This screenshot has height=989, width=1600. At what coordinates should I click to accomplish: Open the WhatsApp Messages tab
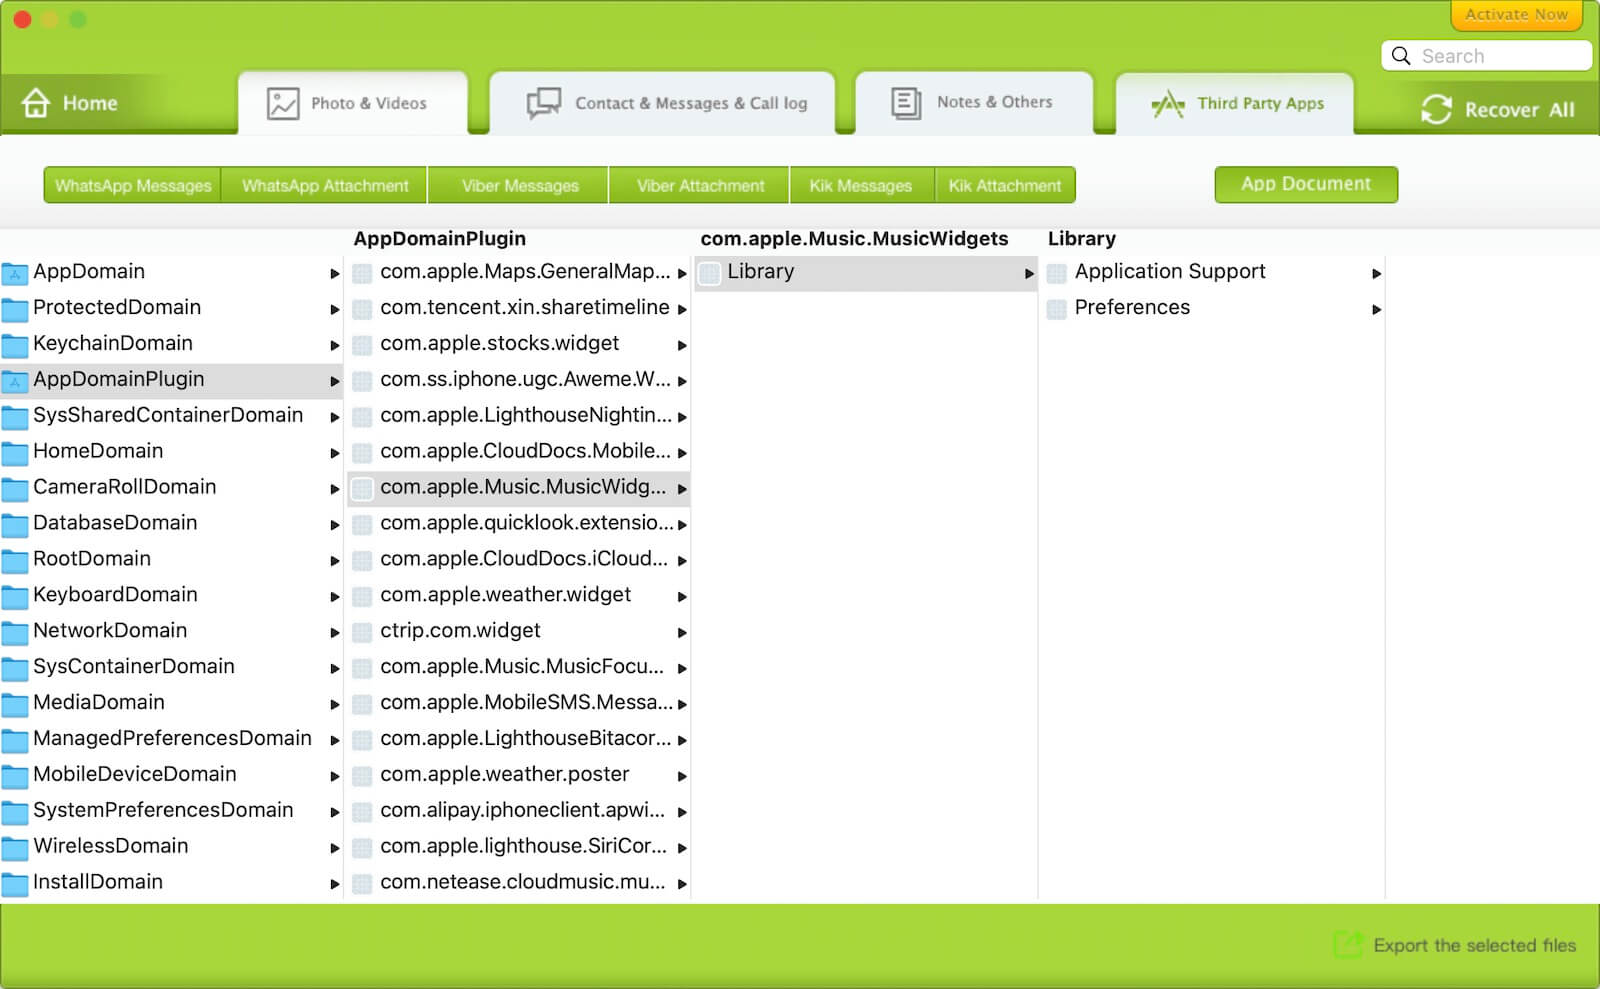click(x=133, y=185)
